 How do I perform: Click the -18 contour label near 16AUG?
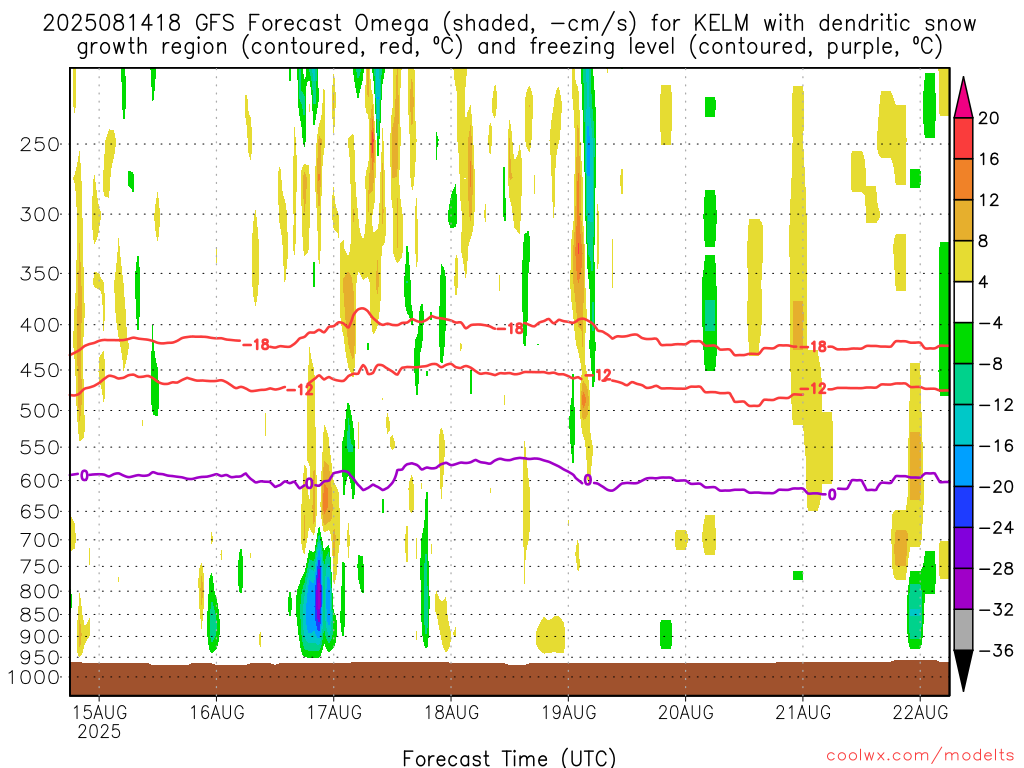coord(255,344)
